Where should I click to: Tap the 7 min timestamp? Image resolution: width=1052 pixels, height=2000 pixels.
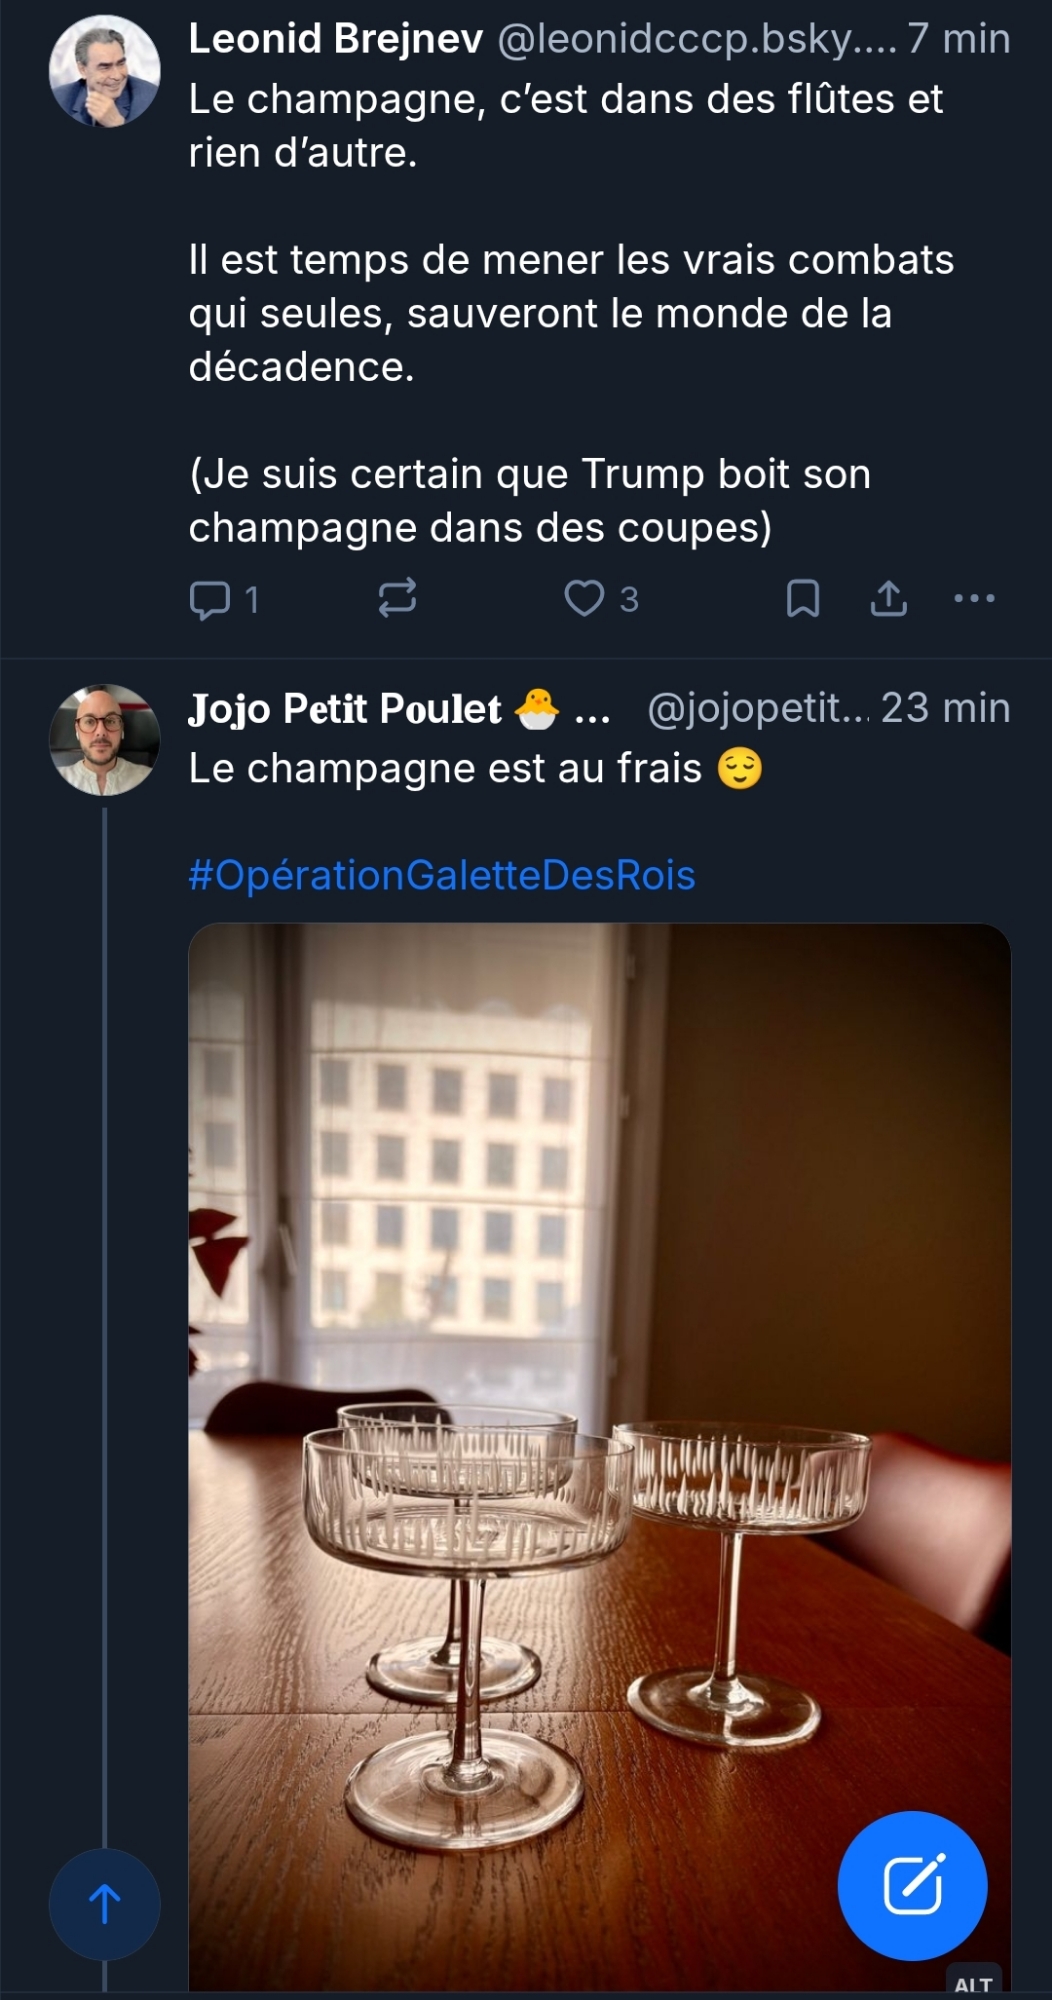click(959, 40)
